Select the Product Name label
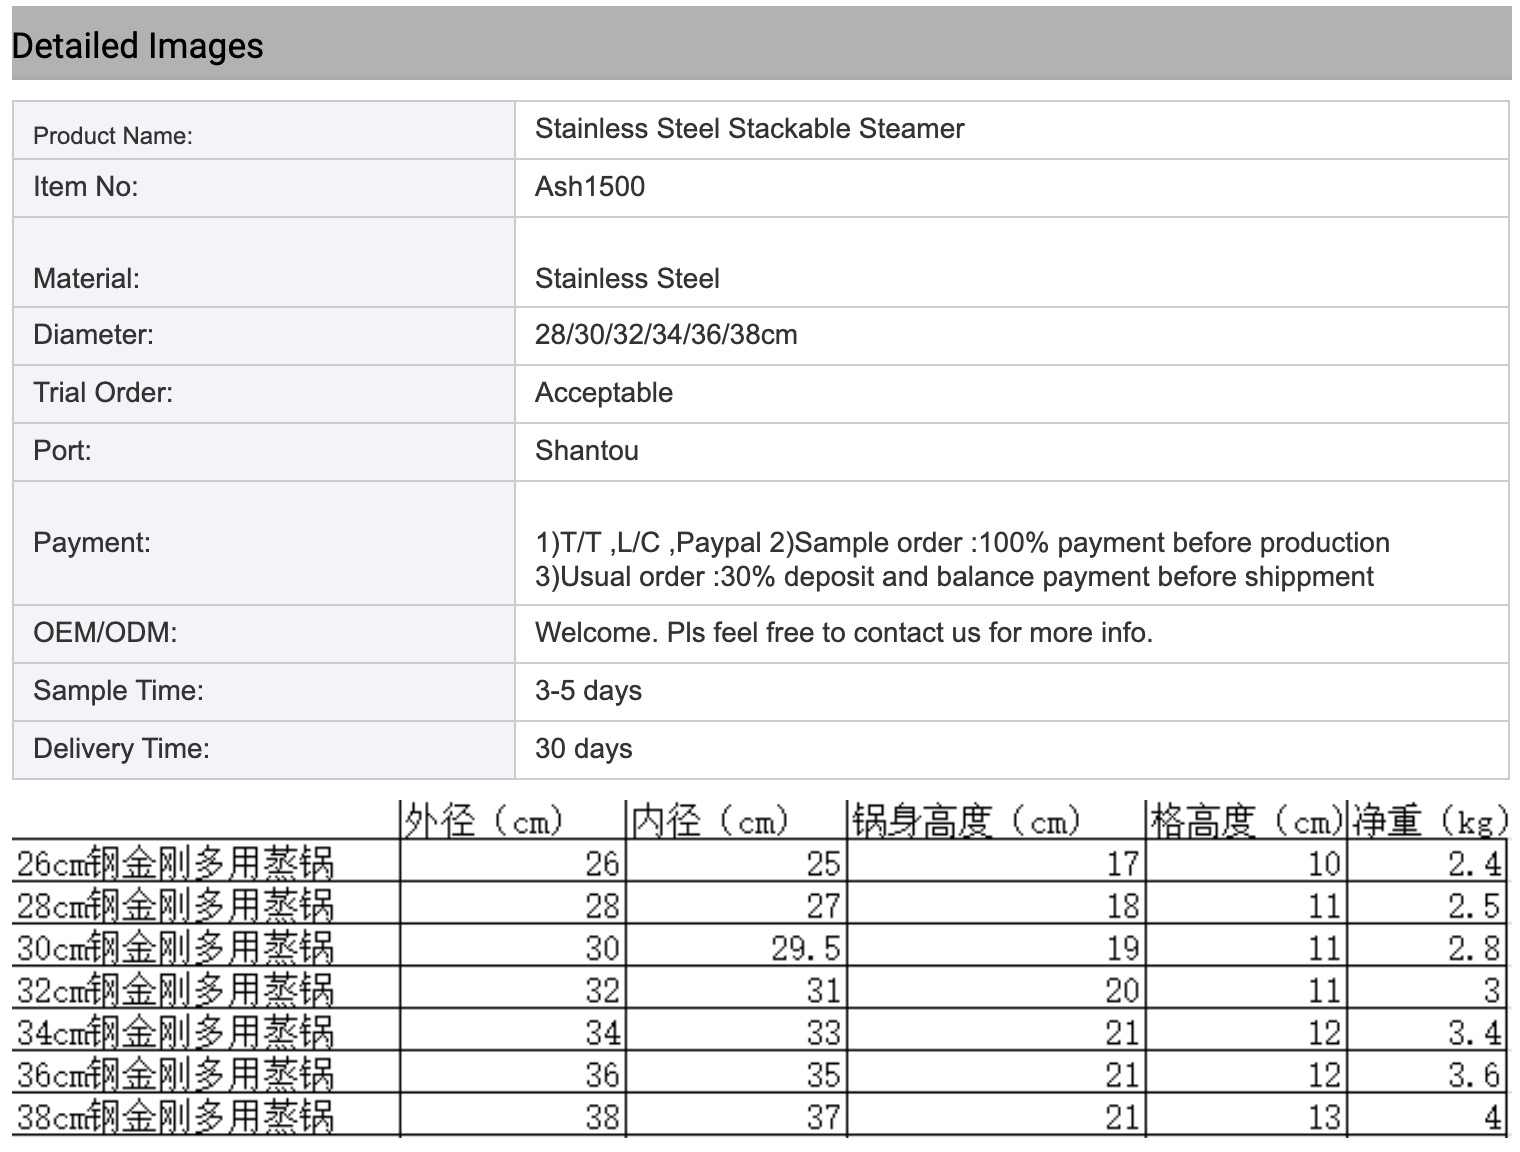This screenshot has height=1152, width=1520. tap(113, 136)
